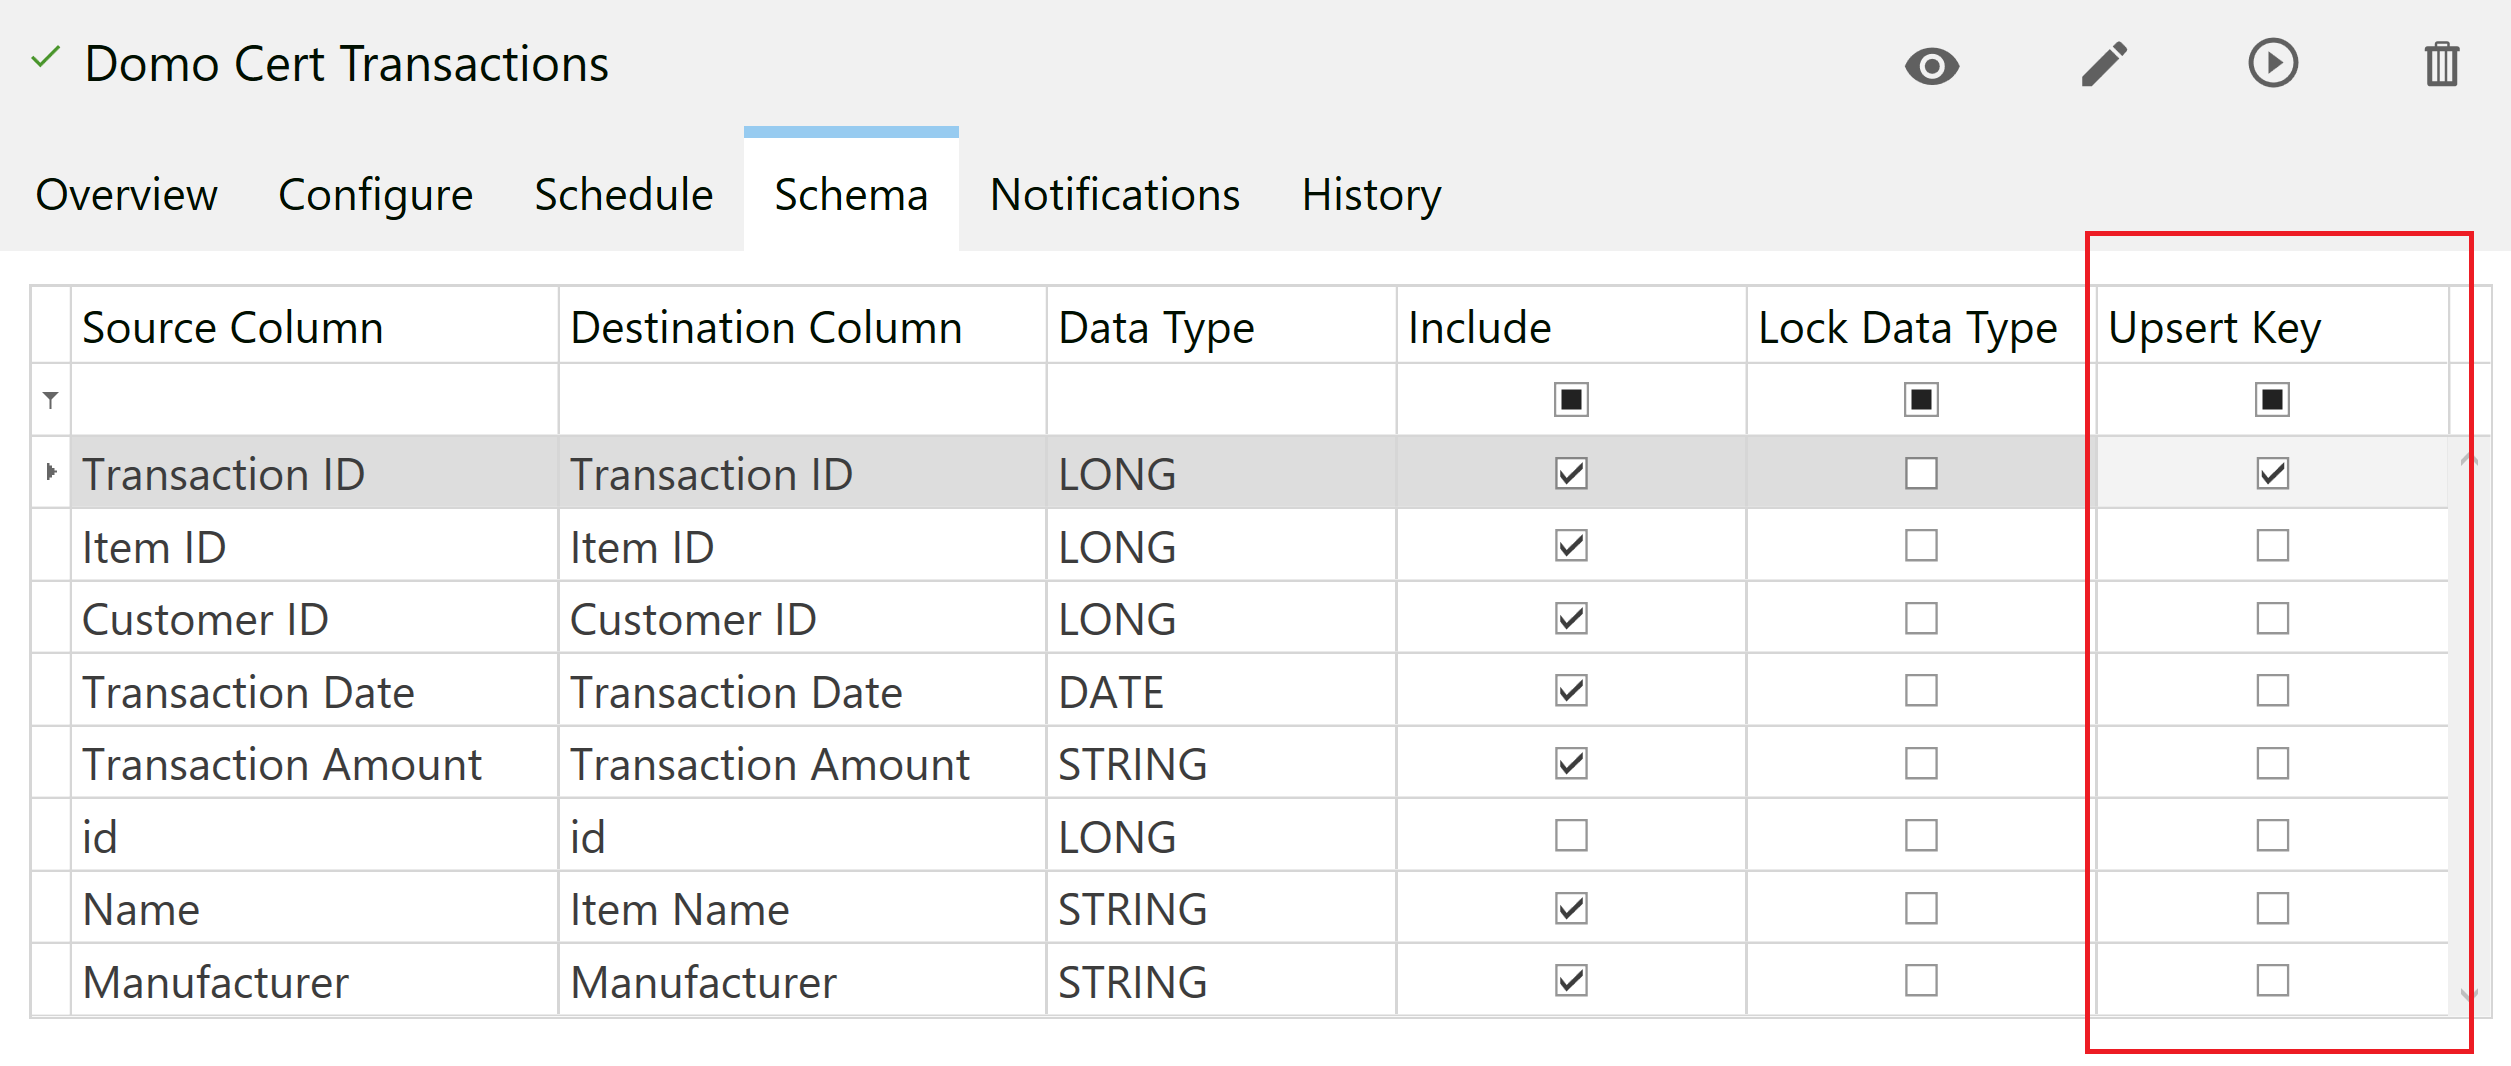Image resolution: width=2511 pixels, height=1066 pixels.
Task: Open the History tab
Action: point(1371,195)
